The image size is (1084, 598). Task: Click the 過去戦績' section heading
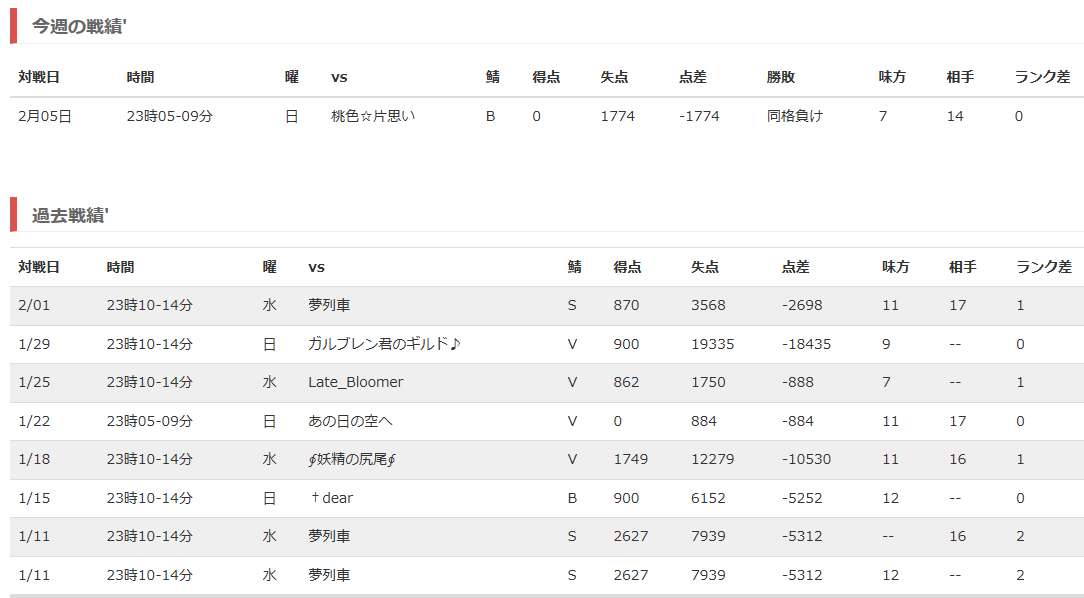[x=70, y=216]
